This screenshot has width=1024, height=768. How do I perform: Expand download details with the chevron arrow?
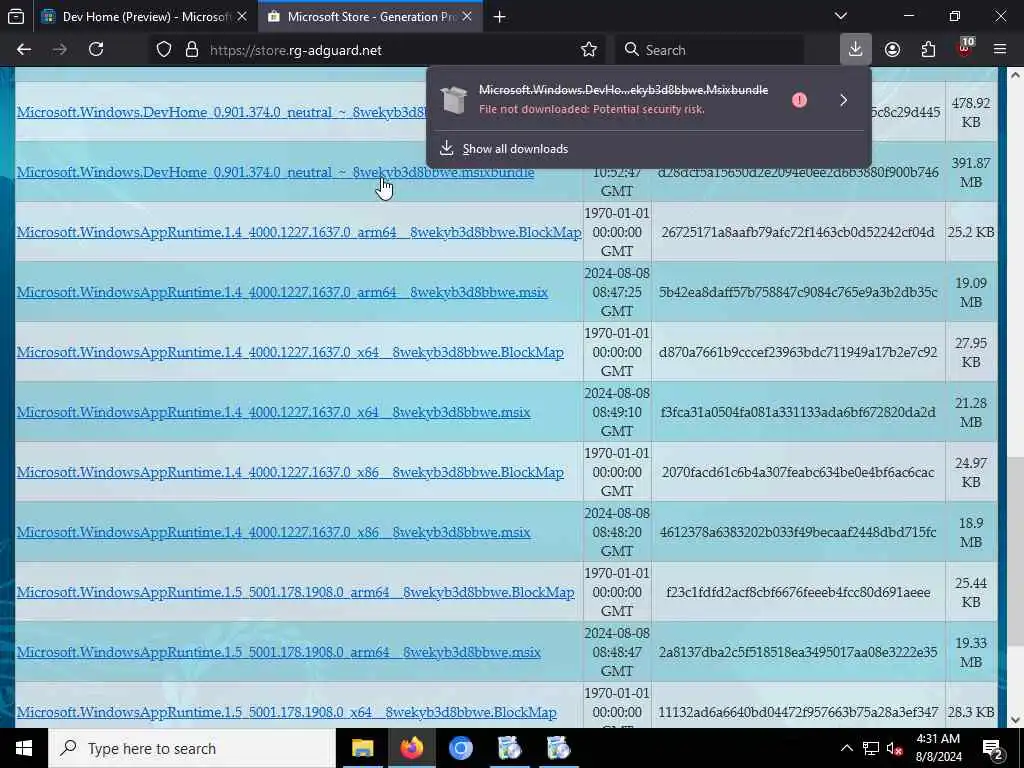click(843, 100)
